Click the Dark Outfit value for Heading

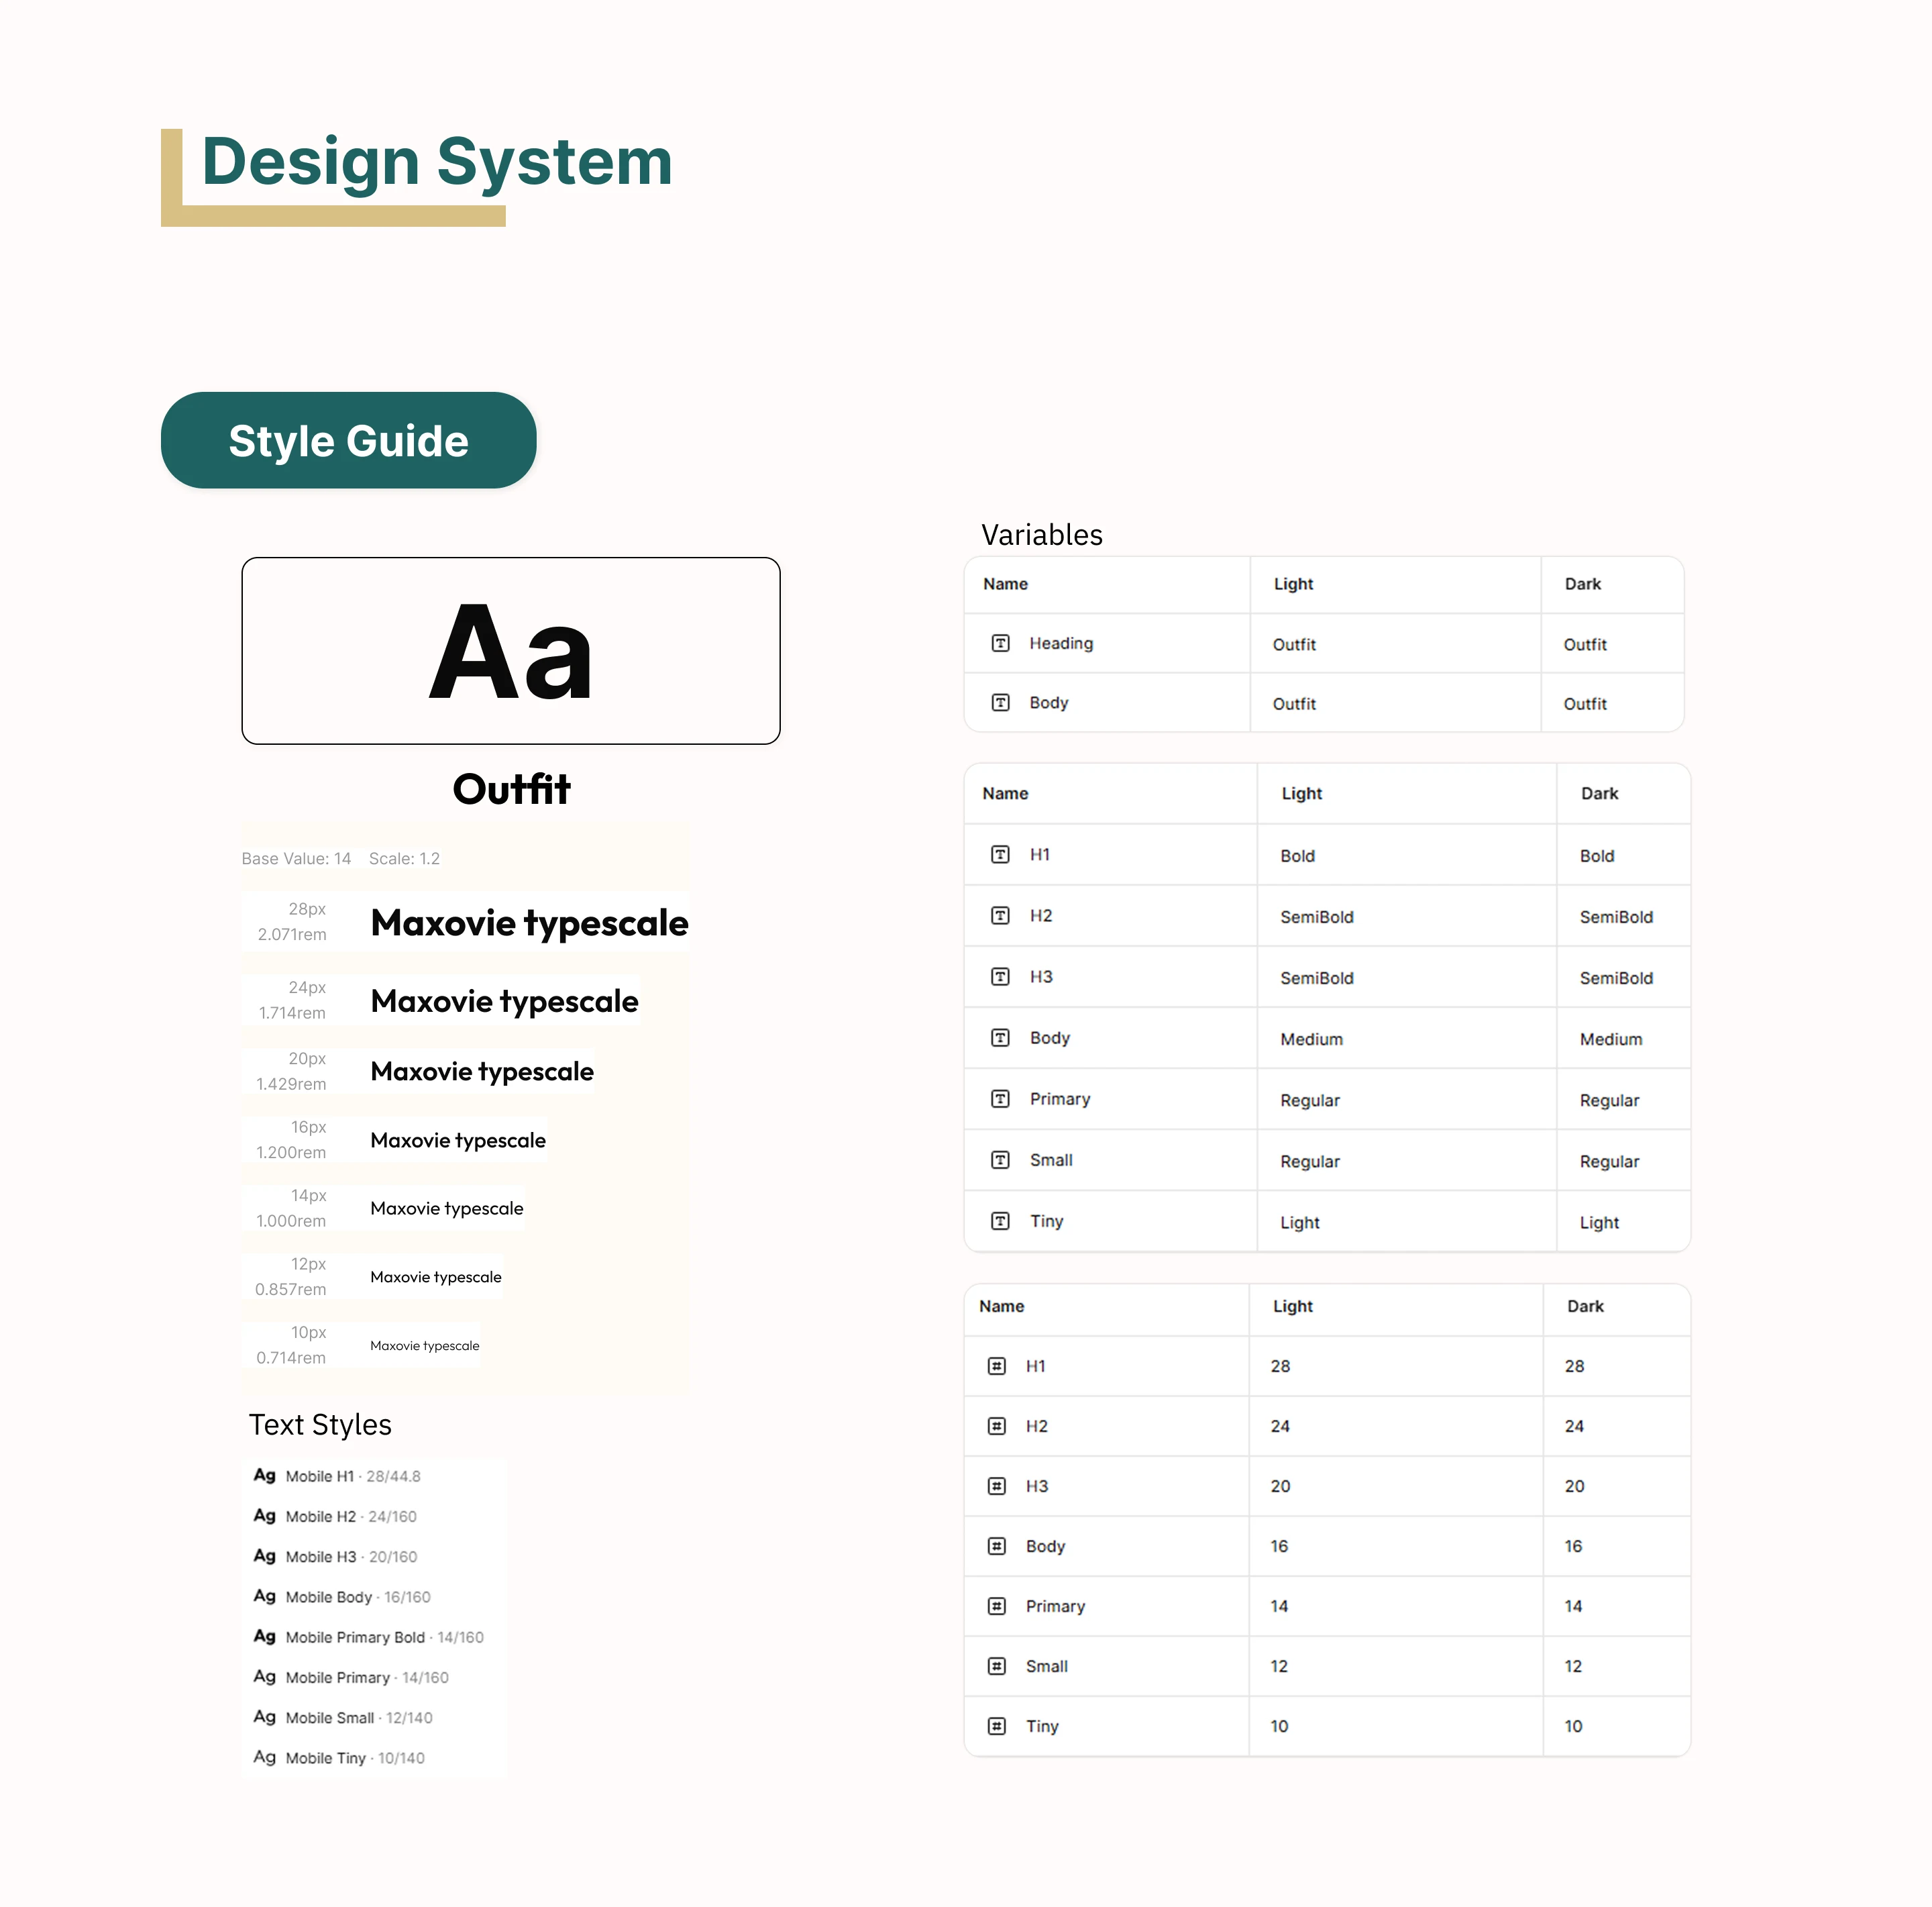point(1584,644)
